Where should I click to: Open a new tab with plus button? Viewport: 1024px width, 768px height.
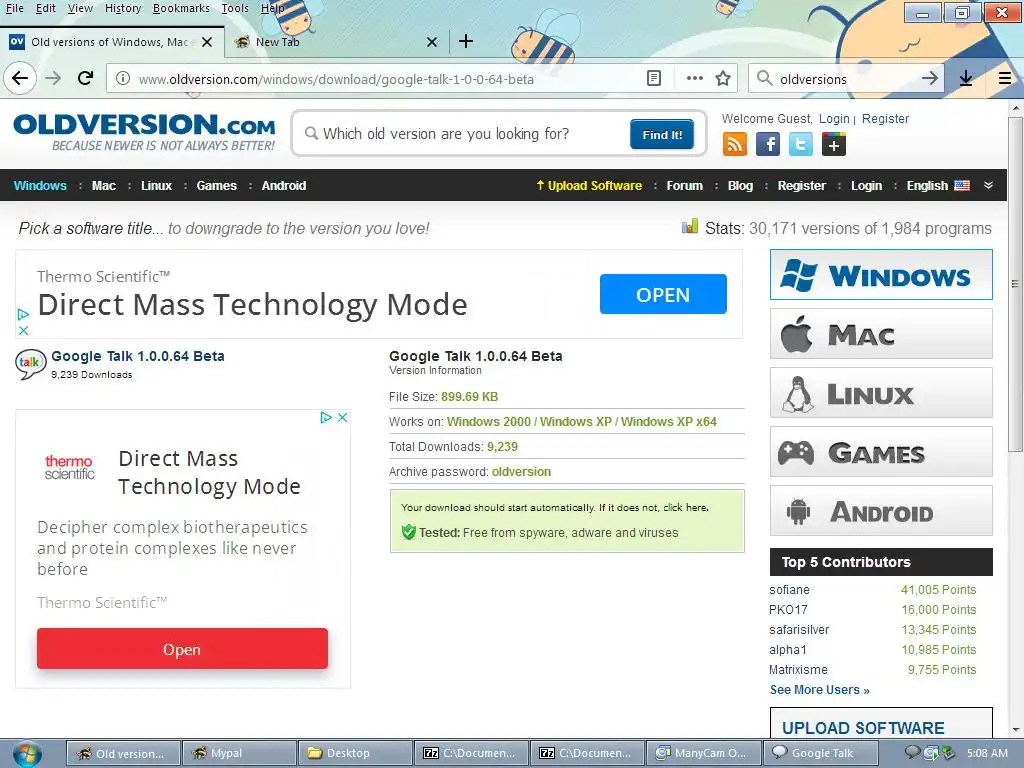[466, 41]
